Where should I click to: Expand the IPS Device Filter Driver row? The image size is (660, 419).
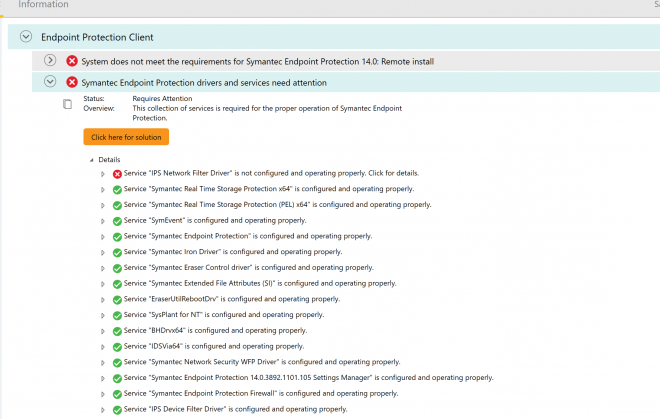point(102,410)
